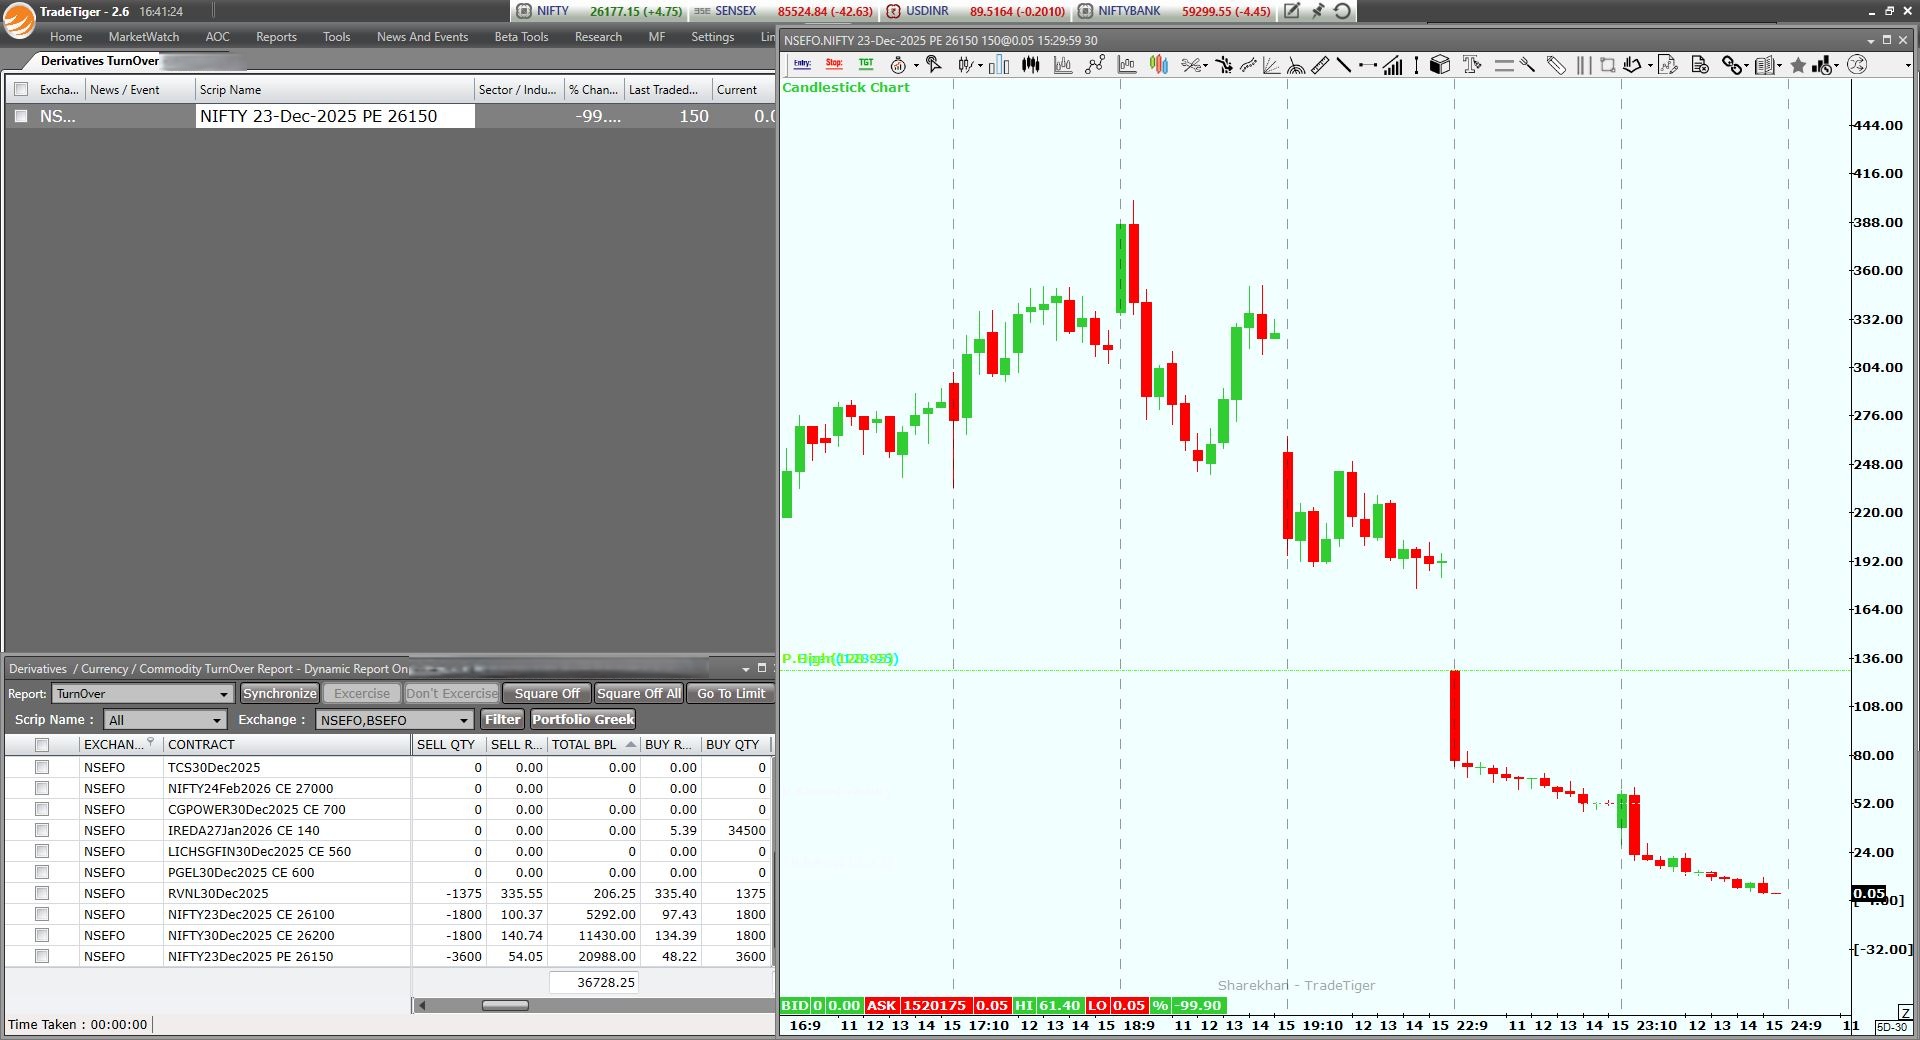1920x1040 pixels.
Task: Open the MarketWatch menu
Action: [x=144, y=37]
